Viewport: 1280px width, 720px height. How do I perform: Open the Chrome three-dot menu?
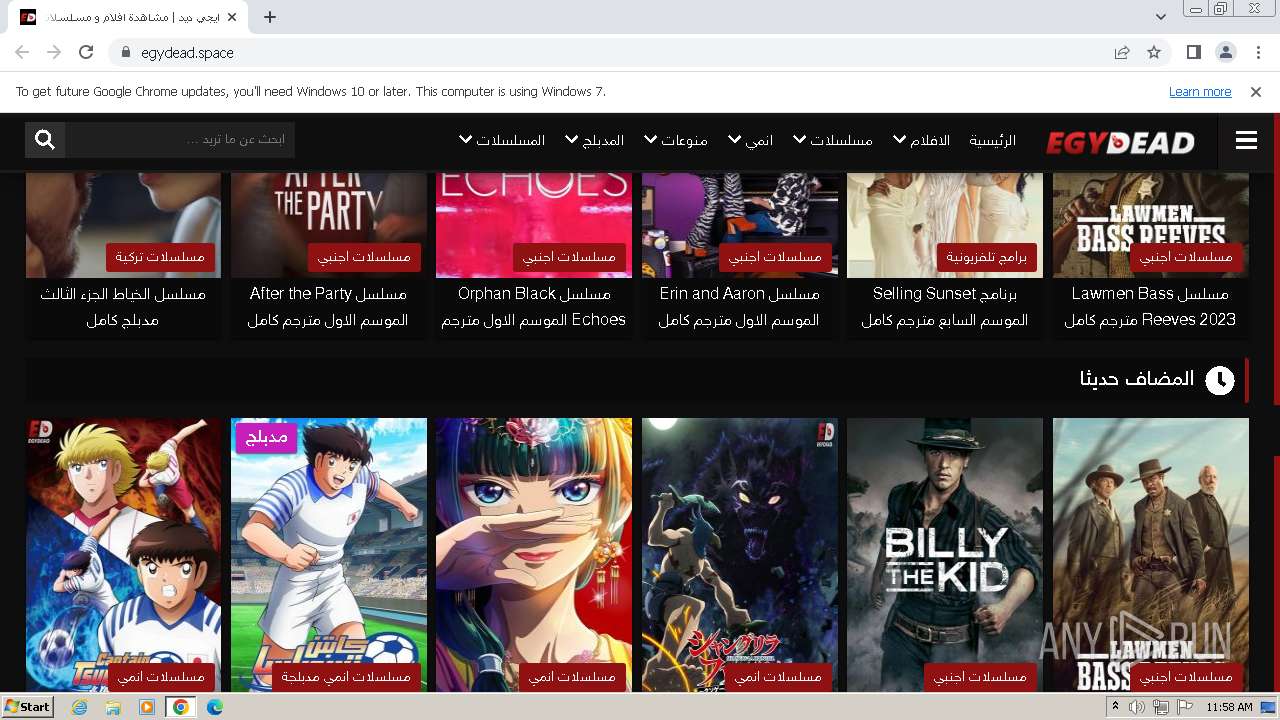1257,52
